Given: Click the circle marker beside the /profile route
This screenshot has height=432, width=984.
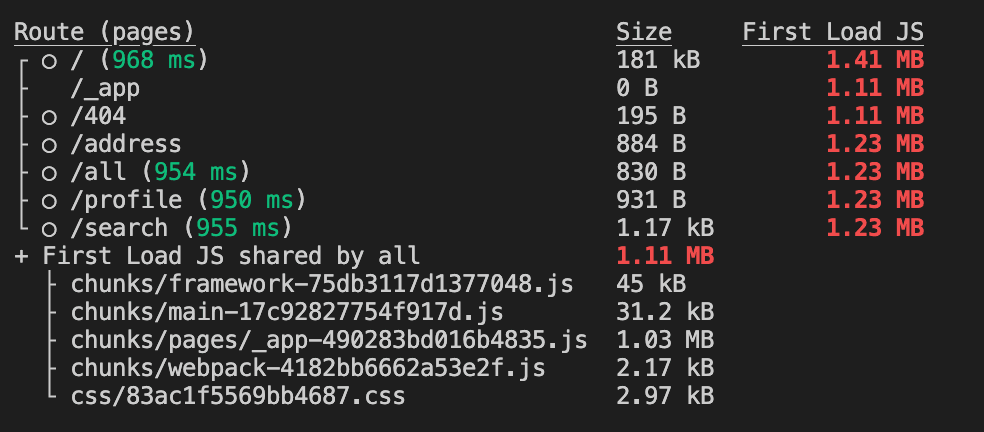Looking at the screenshot, I should click(x=49, y=201).
